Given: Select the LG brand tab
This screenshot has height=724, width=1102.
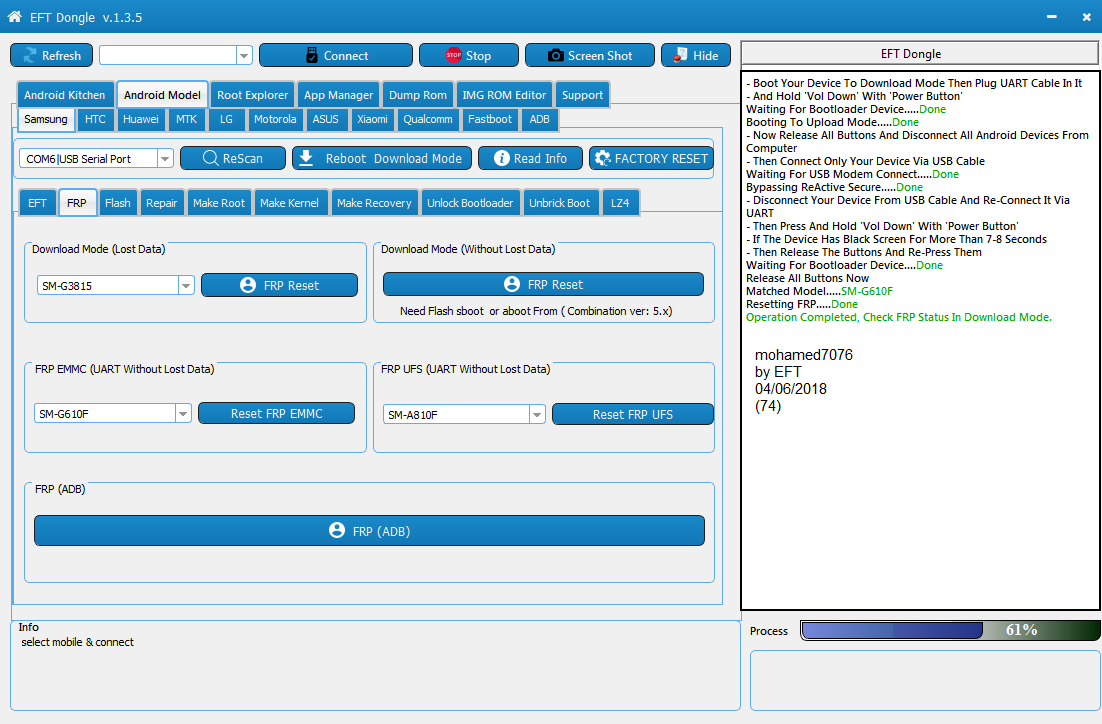Looking at the screenshot, I should [x=226, y=119].
